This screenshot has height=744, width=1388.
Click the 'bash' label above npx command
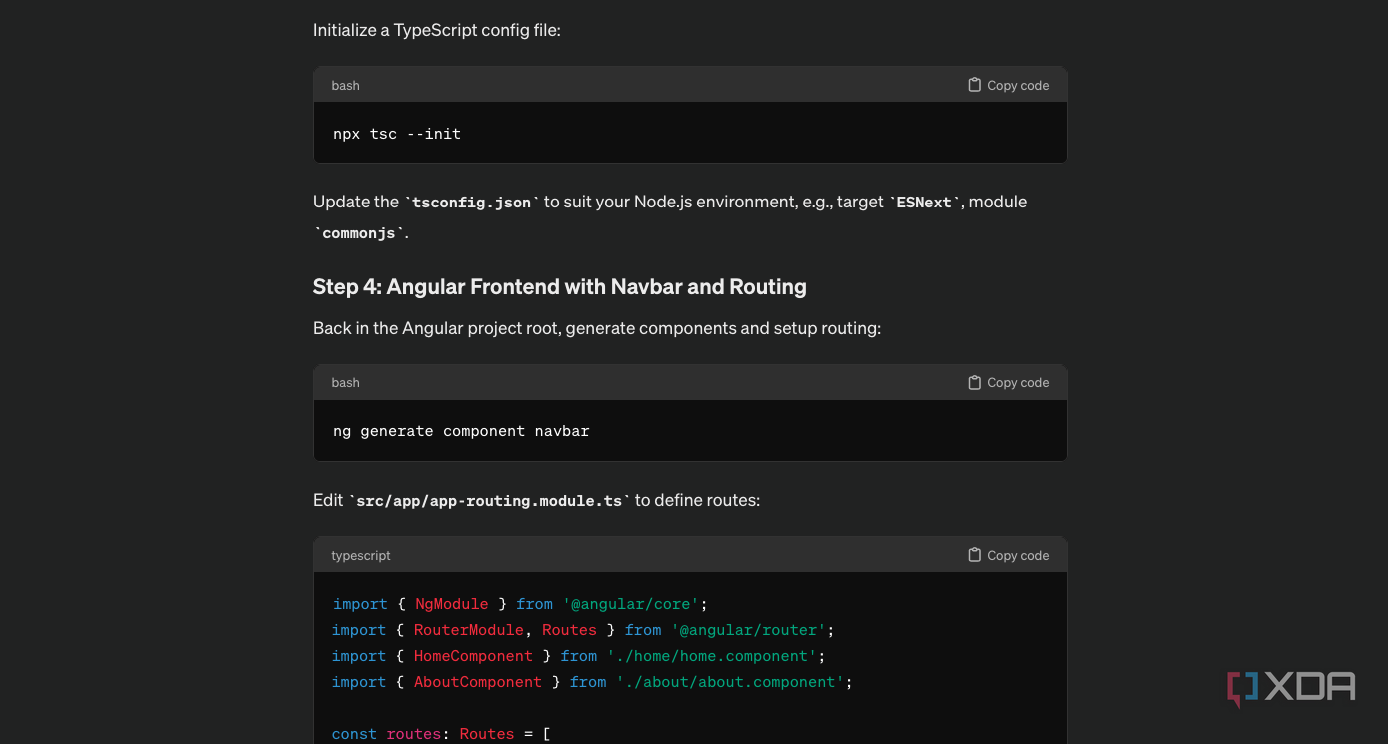click(346, 85)
